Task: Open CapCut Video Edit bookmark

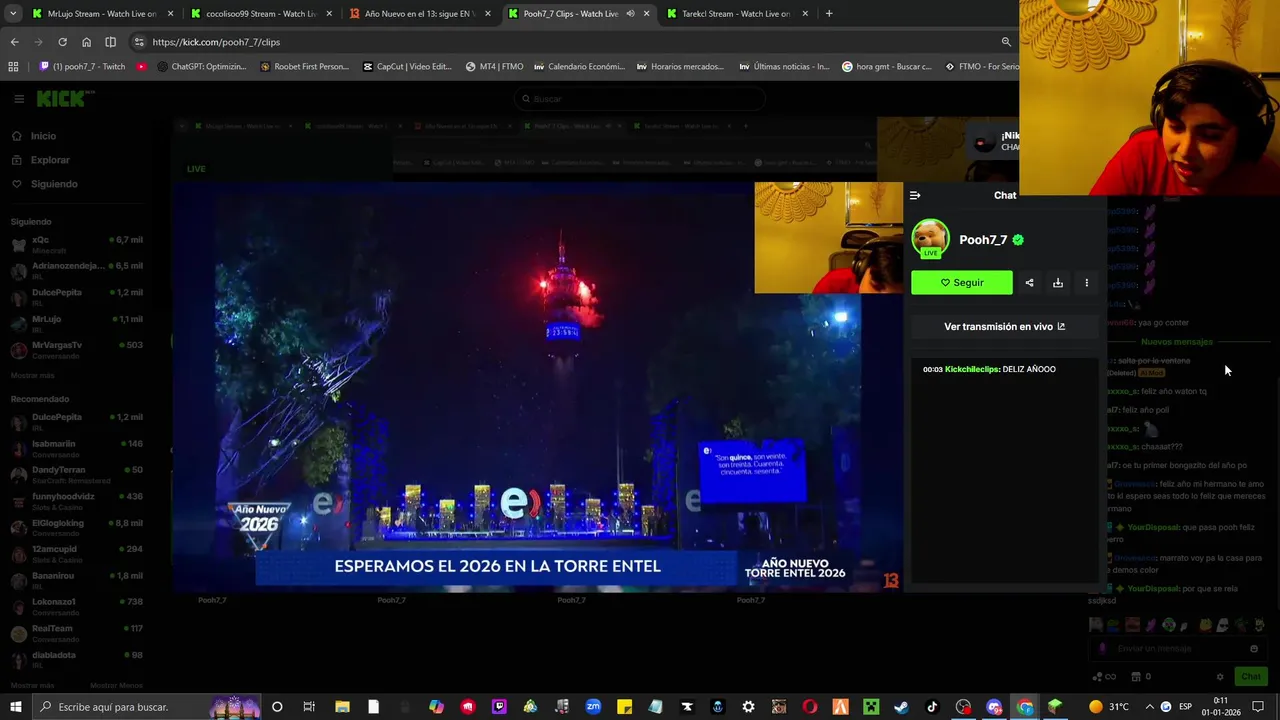Action: click(407, 67)
